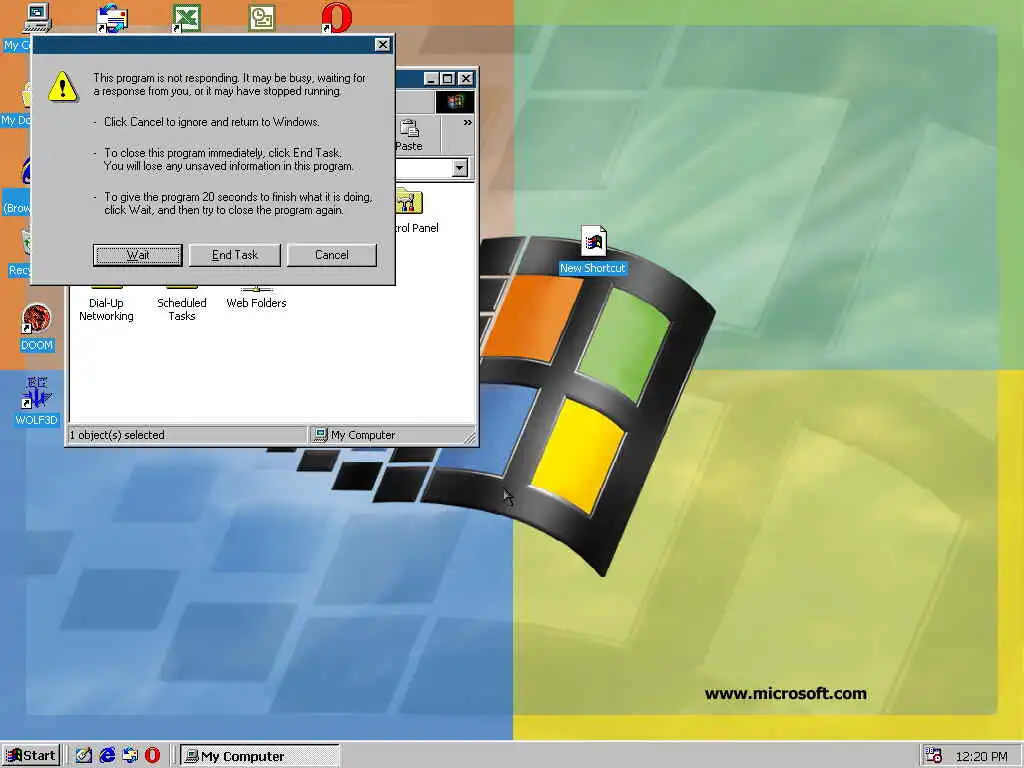
Task: Close the My Computer window
Action: (x=466, y=79)
